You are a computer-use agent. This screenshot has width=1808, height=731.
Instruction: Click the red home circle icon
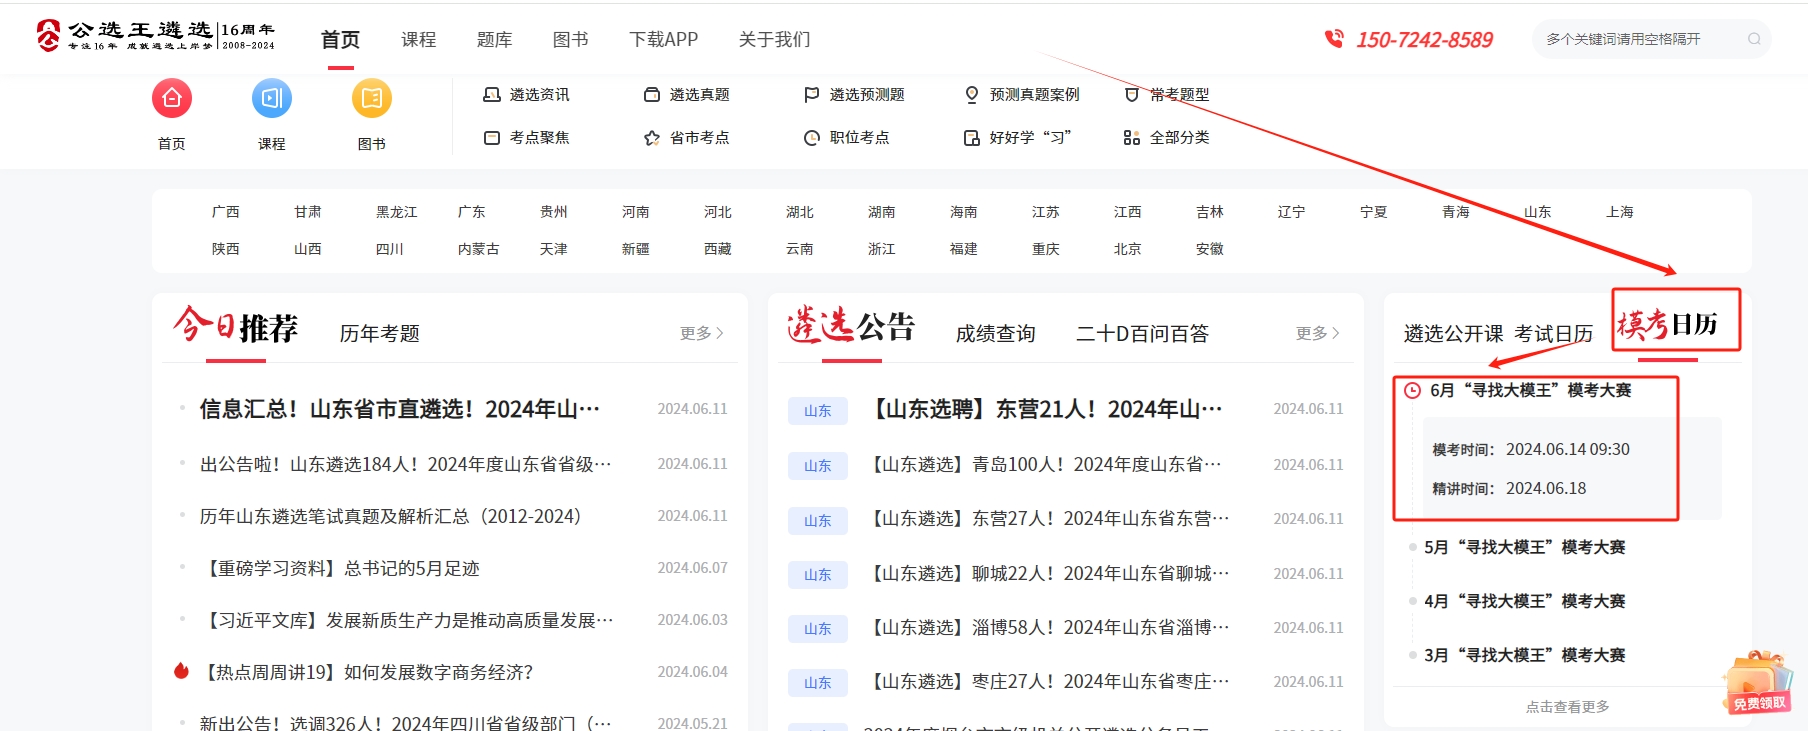point(172,98)
